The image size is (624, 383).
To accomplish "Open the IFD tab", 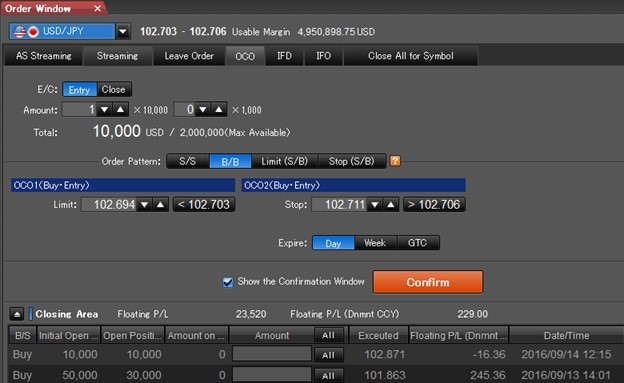I will 284,56.
